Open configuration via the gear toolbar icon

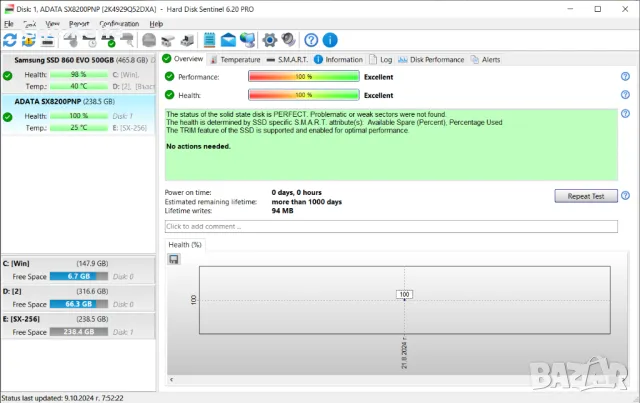coord(269,40)
